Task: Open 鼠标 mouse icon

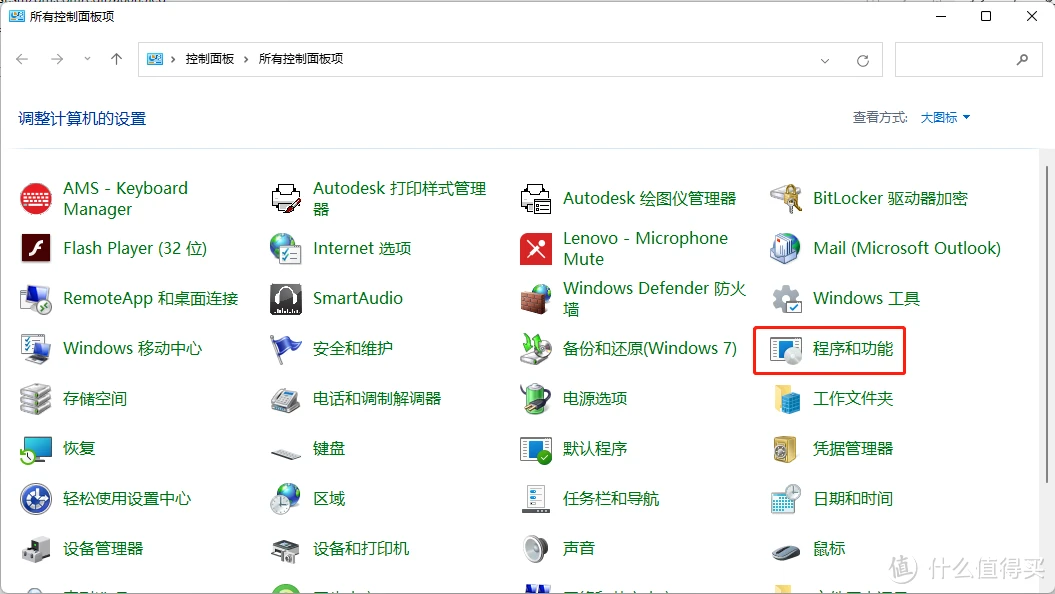Action: [786, 552]
